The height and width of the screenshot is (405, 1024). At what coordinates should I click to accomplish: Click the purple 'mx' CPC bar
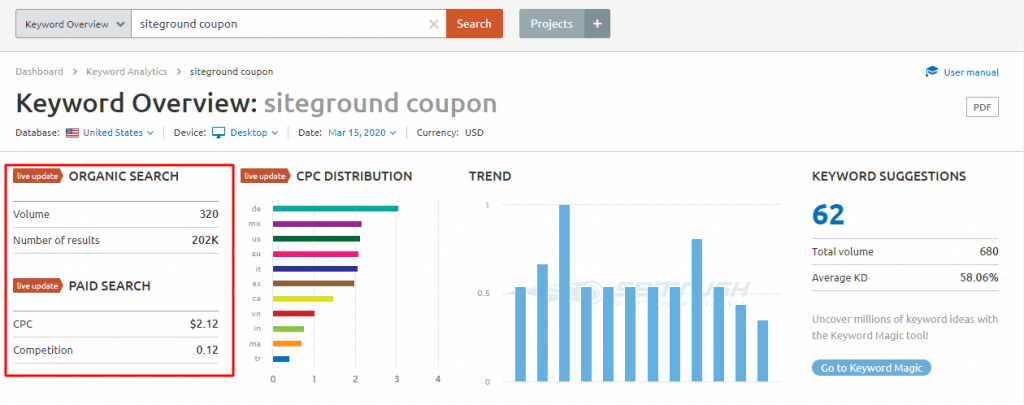tap(317, 223)
